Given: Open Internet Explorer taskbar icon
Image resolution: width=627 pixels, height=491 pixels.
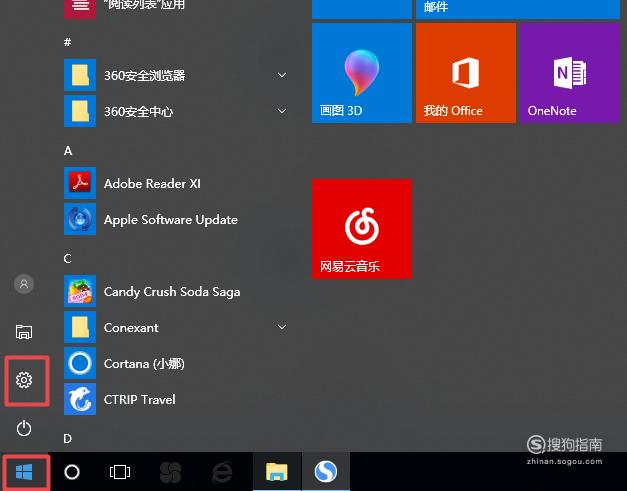Looking at the screenshot, I should [x=222, y=472].
